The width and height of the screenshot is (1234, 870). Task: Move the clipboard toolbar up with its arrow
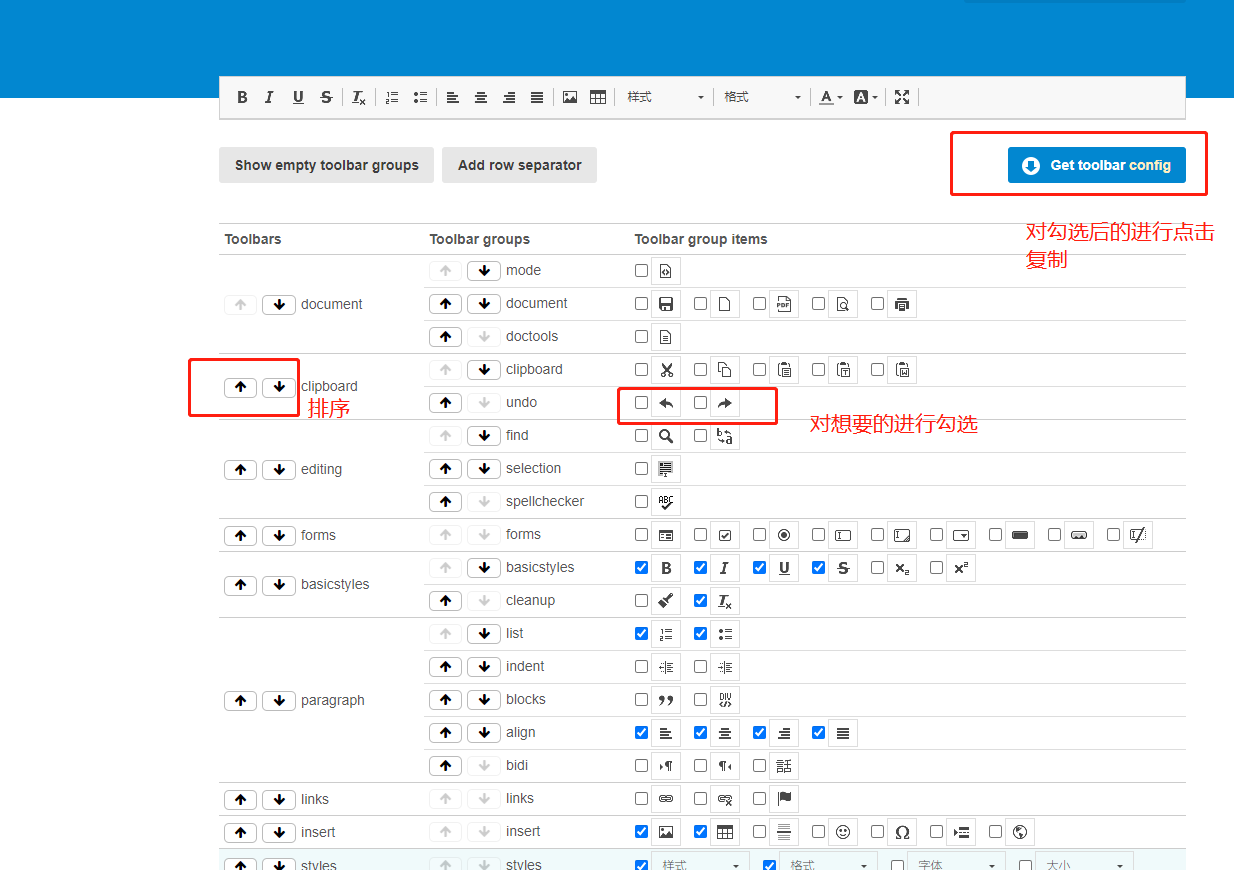(240, 387)
